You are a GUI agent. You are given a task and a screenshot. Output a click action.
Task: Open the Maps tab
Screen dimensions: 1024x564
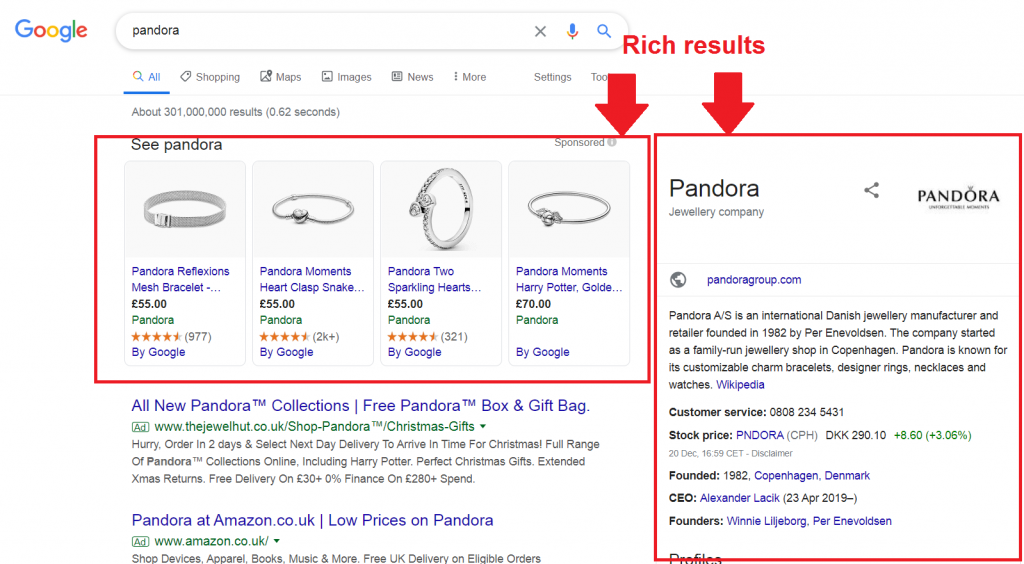click(x=280, y=77)
